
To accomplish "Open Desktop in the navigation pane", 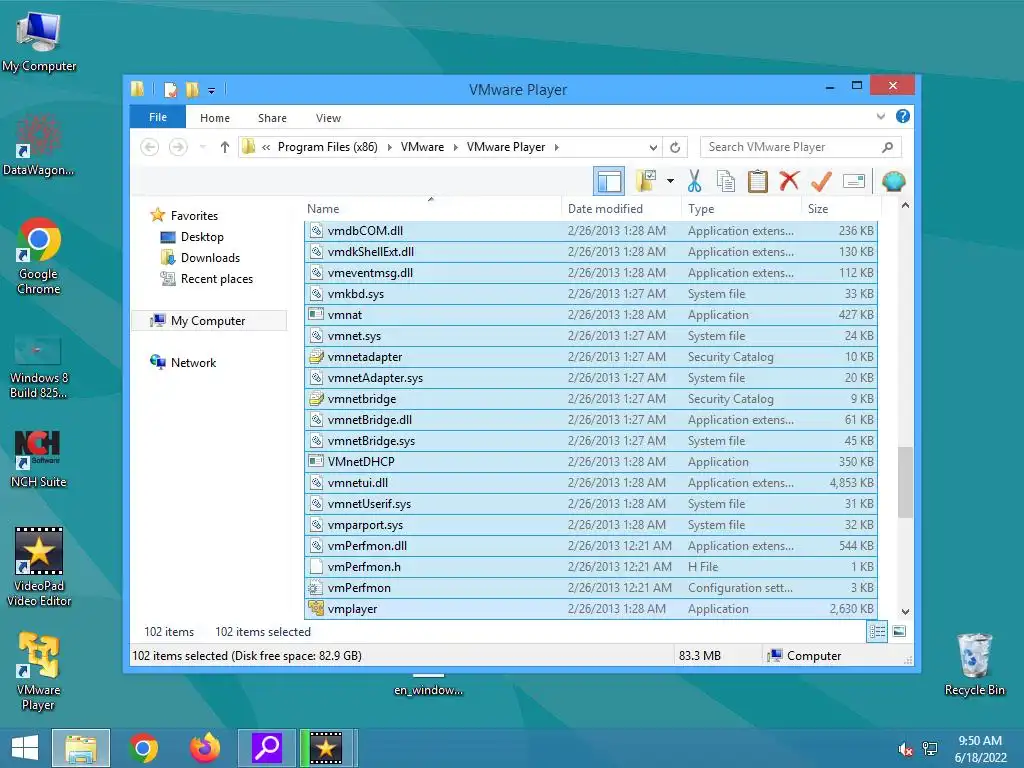I will point(202,237).
